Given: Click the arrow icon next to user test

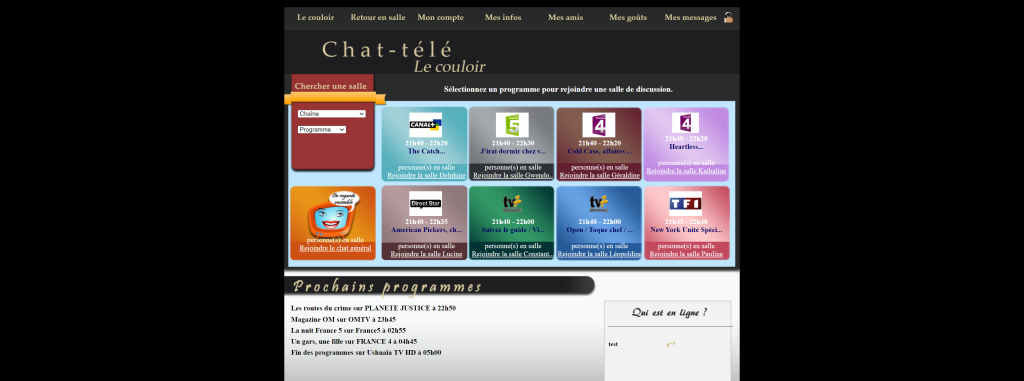Looking at the screenshot, I should tap(670, 344).
